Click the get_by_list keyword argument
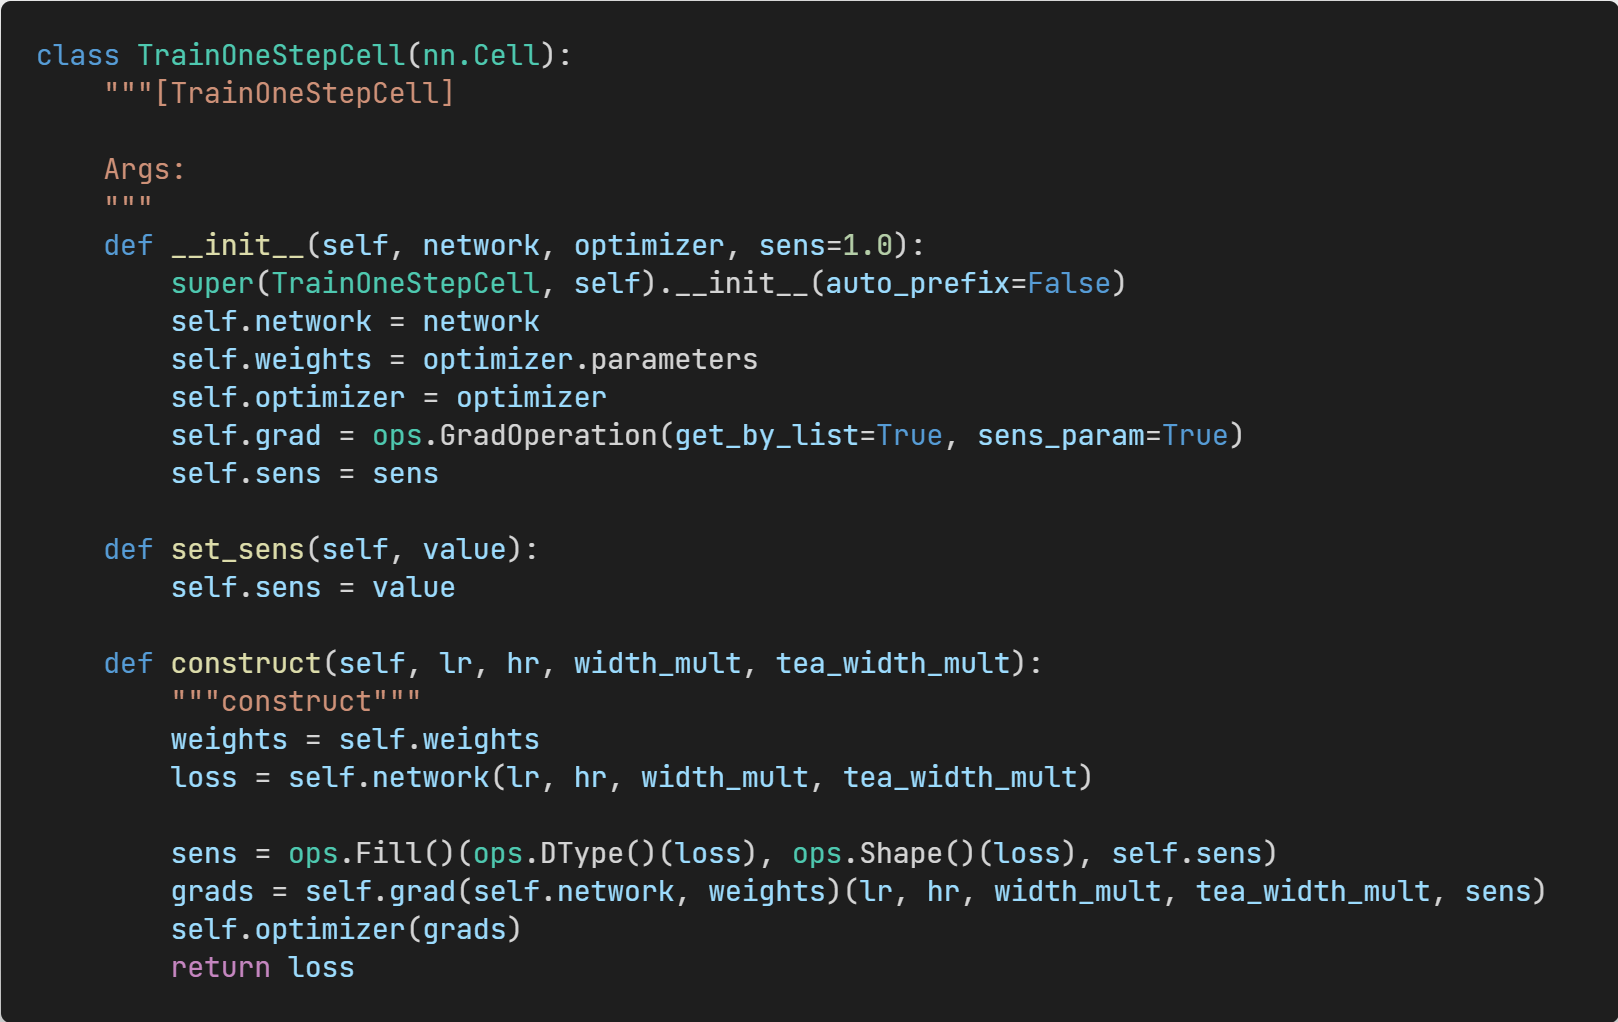Screen dimensions: 1618x1022 [767, 435]
